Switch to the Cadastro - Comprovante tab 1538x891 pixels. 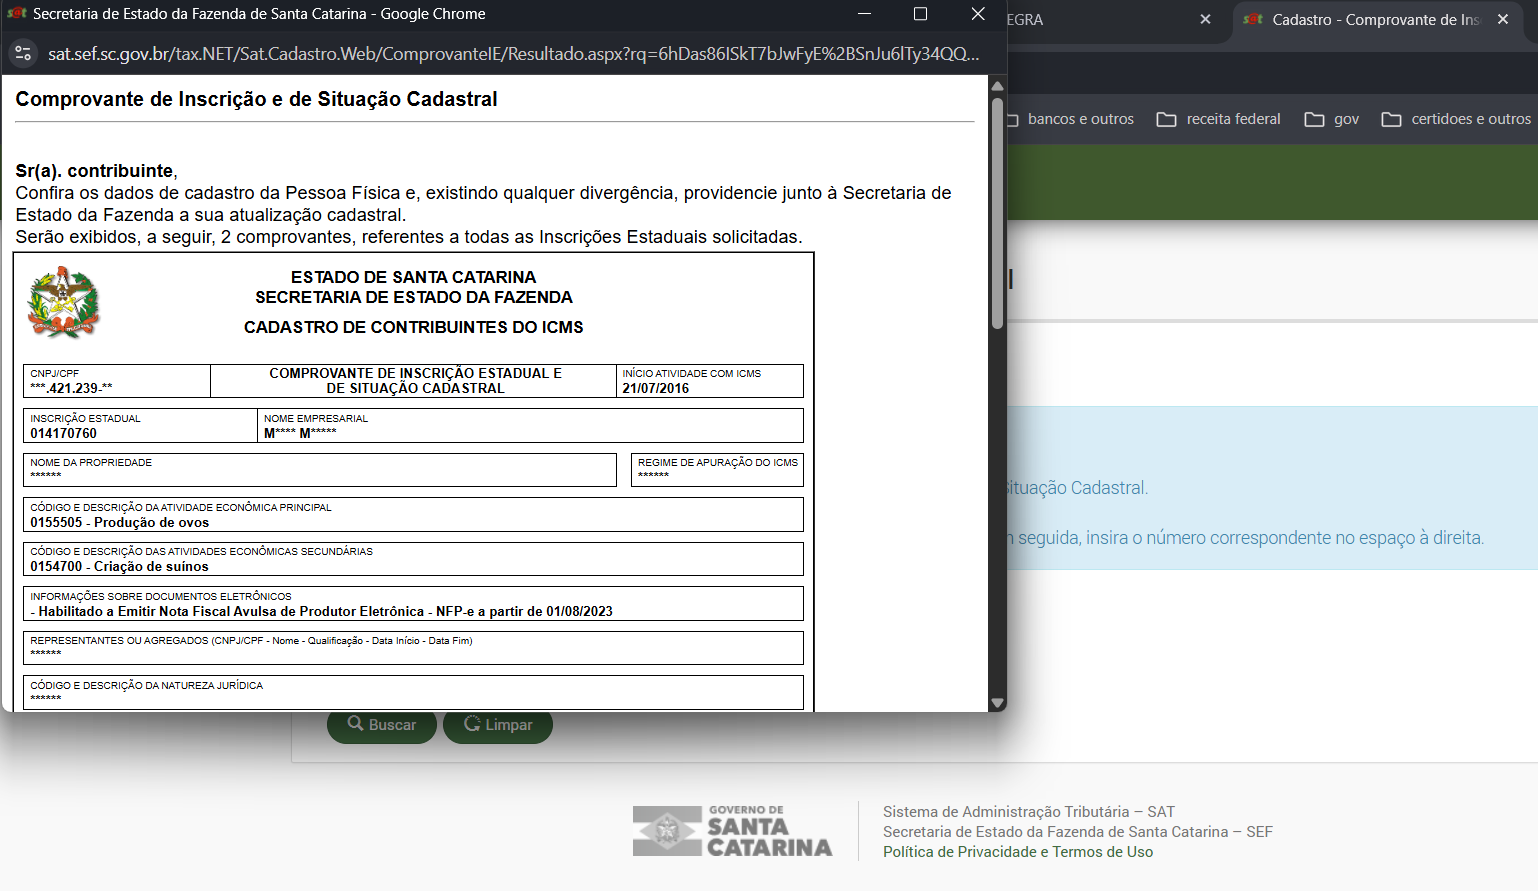pyautogui.click(x=1370, y=20)
